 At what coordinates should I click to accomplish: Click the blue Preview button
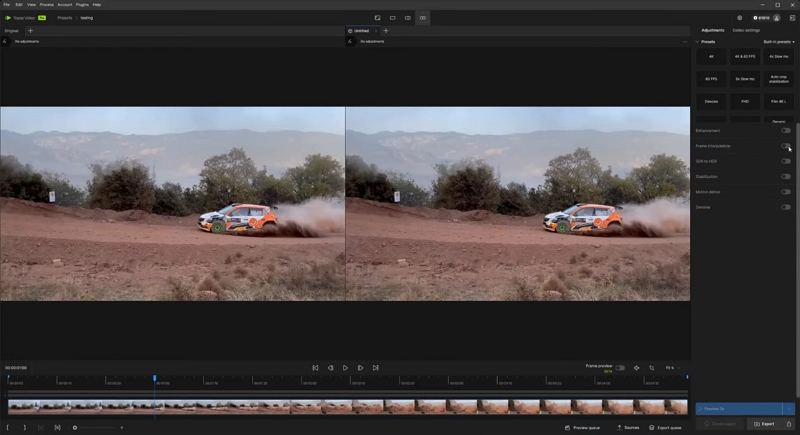pyautogui.click(x=739, y=408)
